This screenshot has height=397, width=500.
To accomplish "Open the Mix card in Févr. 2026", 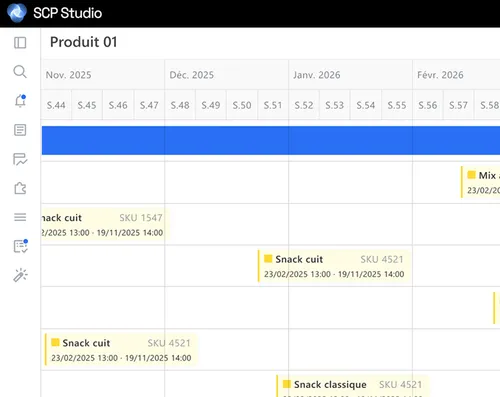I will (x=480, y=182).
